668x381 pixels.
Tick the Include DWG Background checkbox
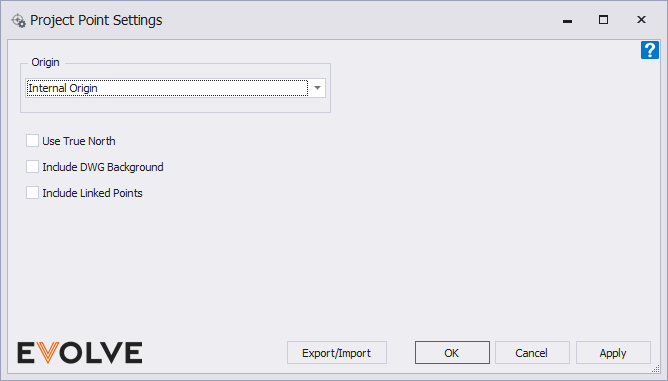(32, 167)
